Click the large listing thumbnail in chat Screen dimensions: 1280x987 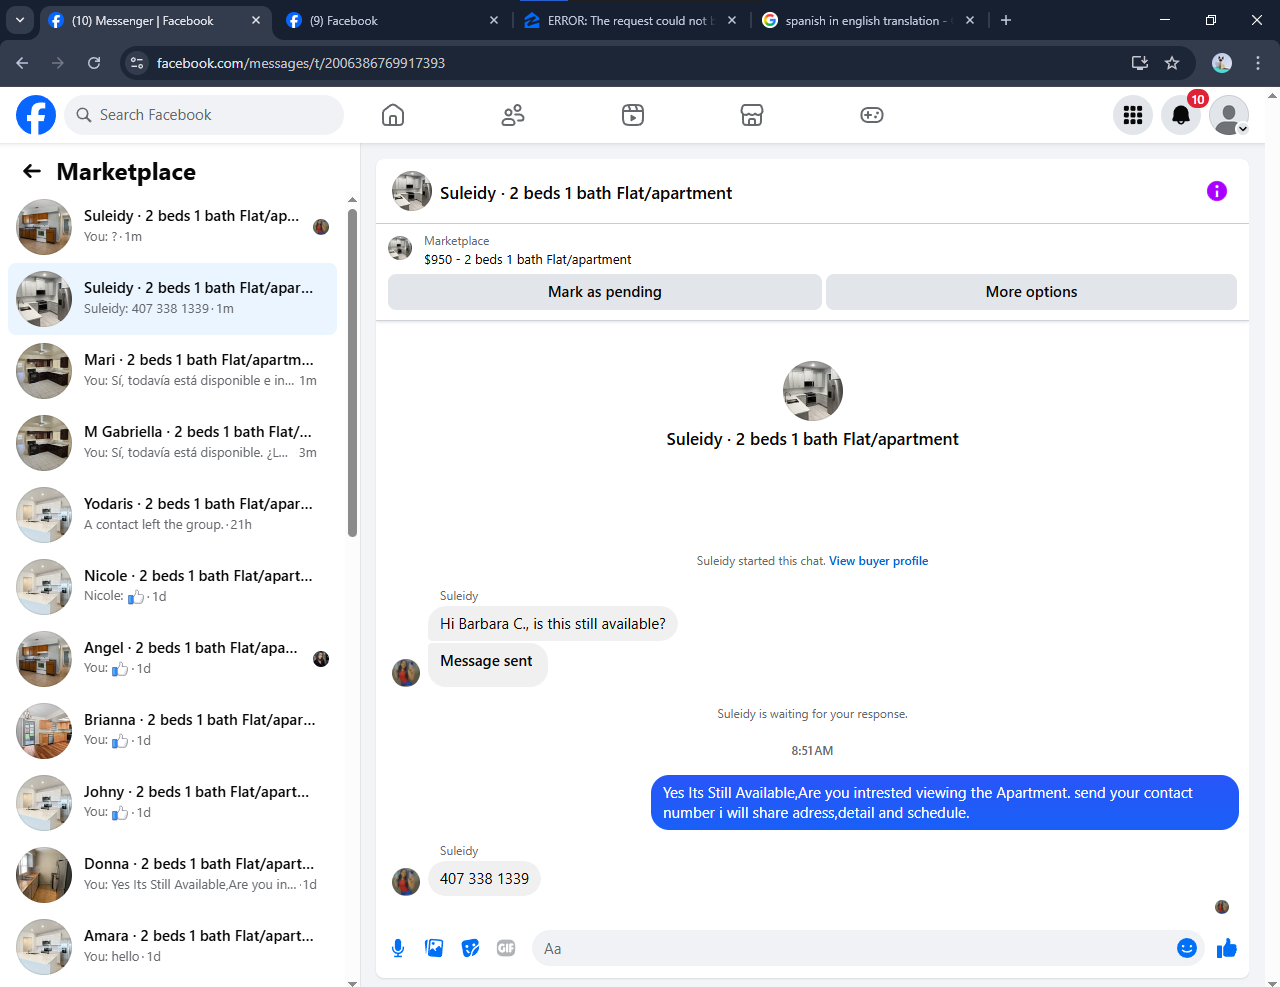(x=812, y=391)
